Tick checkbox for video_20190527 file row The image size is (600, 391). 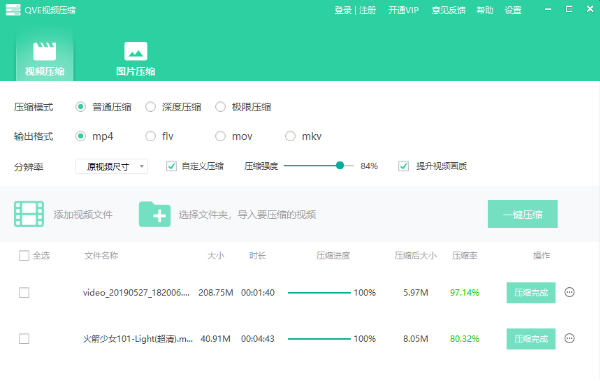pyautogui.click(x=24, y=293)
